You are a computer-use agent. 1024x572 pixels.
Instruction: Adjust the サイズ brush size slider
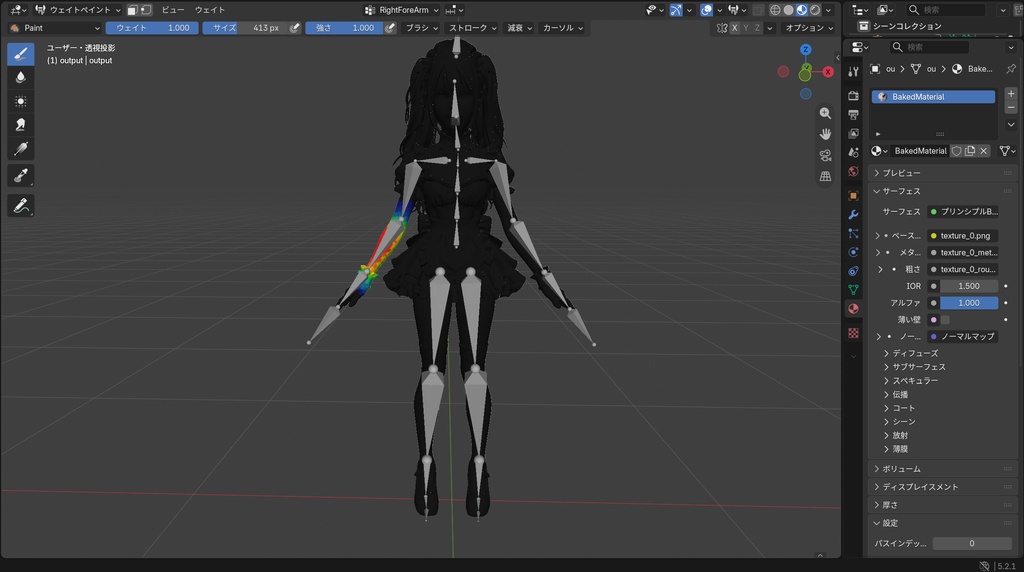tap(245, 28)
